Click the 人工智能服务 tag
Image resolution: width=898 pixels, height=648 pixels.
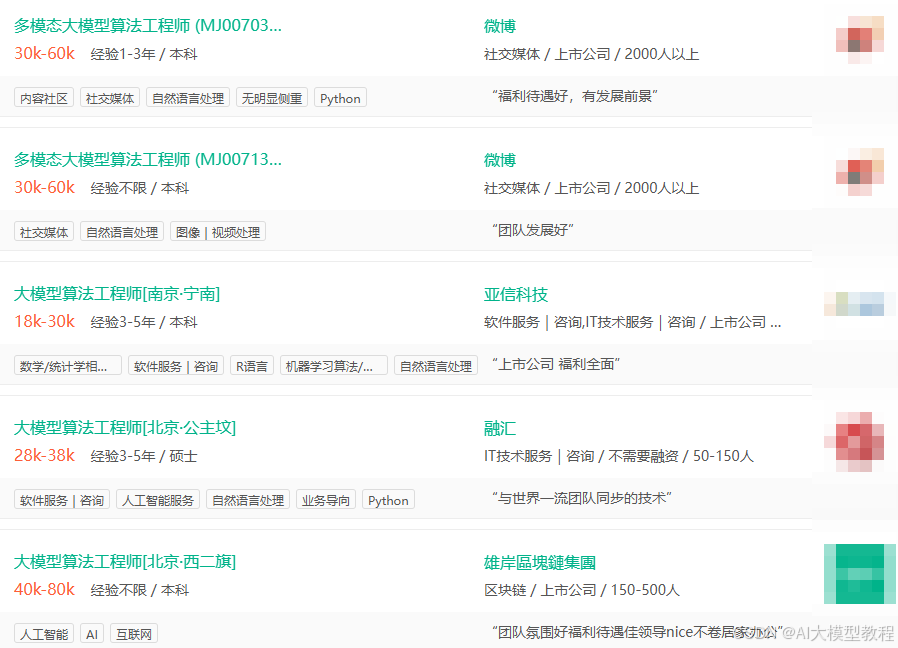[158, 500]
